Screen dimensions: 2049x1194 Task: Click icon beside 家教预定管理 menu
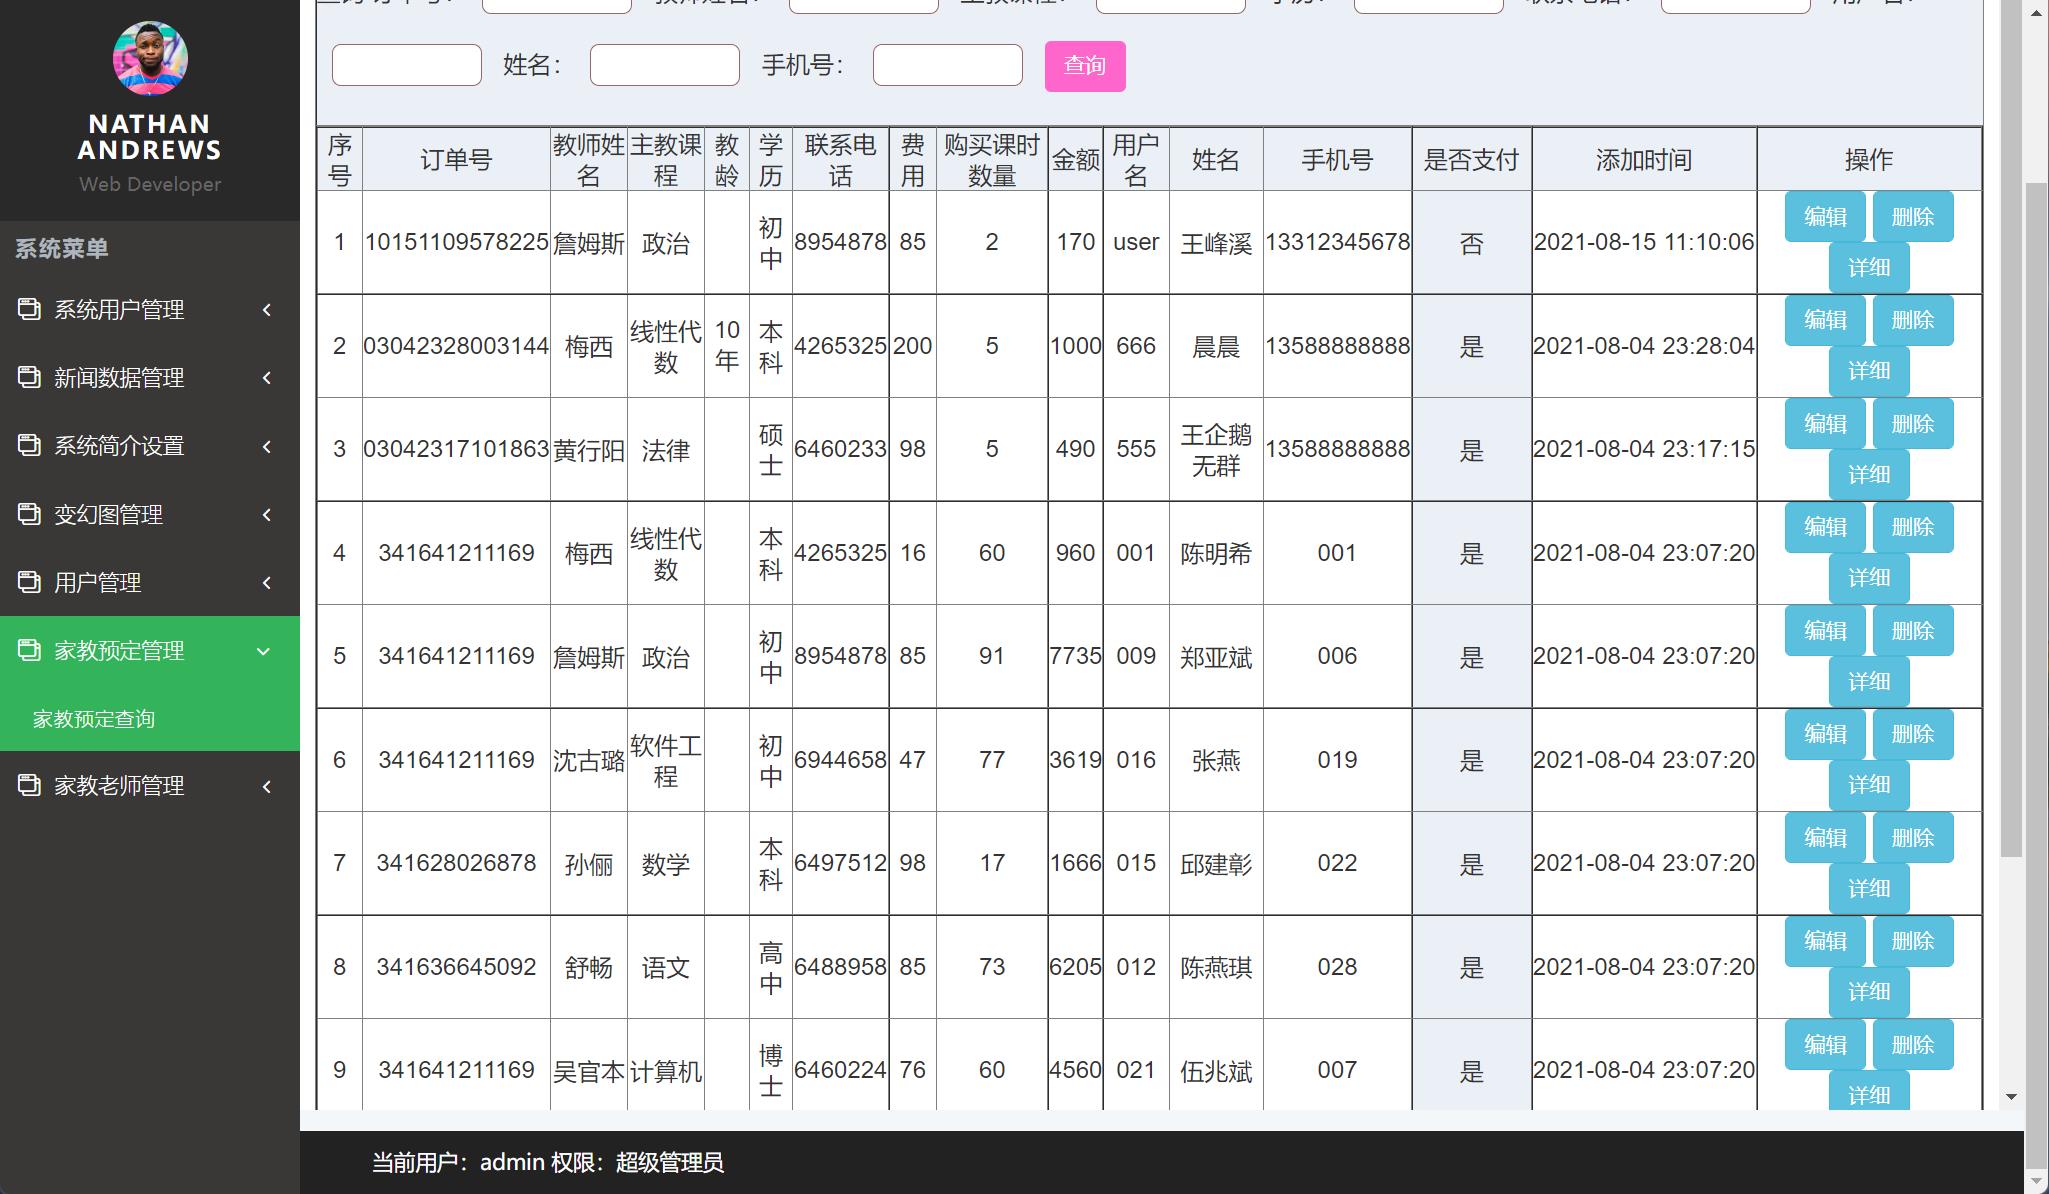pyautogui.click(x=29, y=650)
